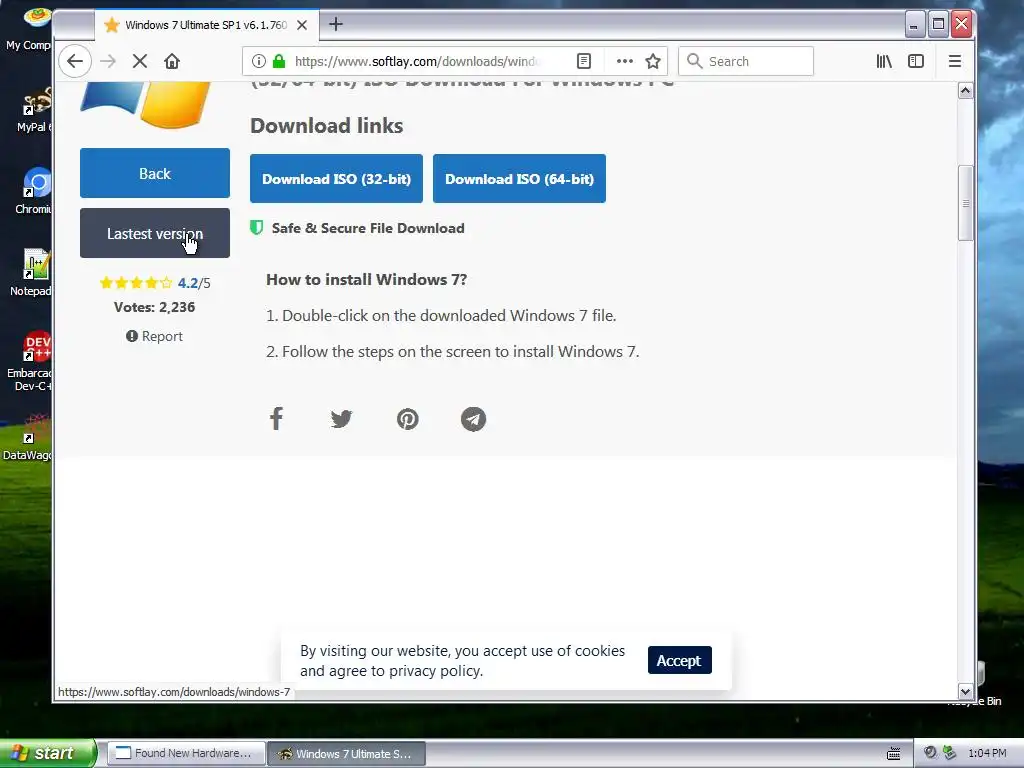Click Safe & Secure File Download text
This screenshot has width=1024, height=768.
pos(368,228)
